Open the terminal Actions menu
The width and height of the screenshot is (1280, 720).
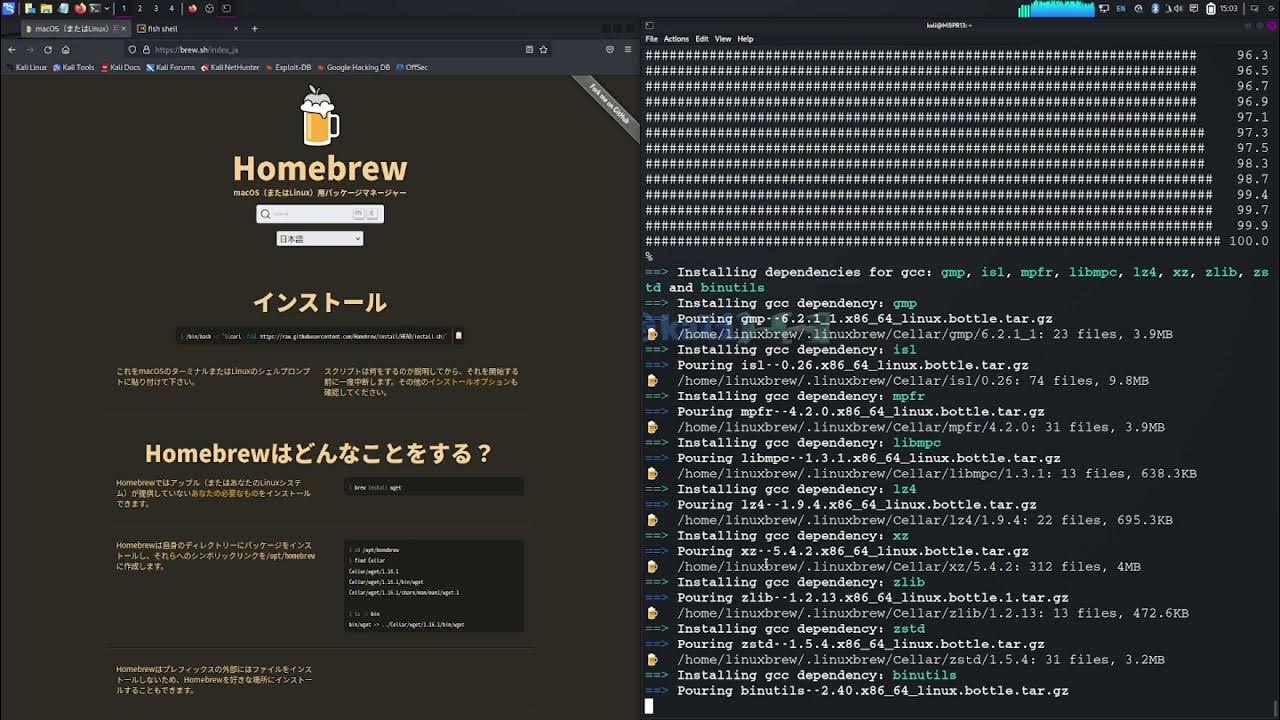(x=676, y=39)
